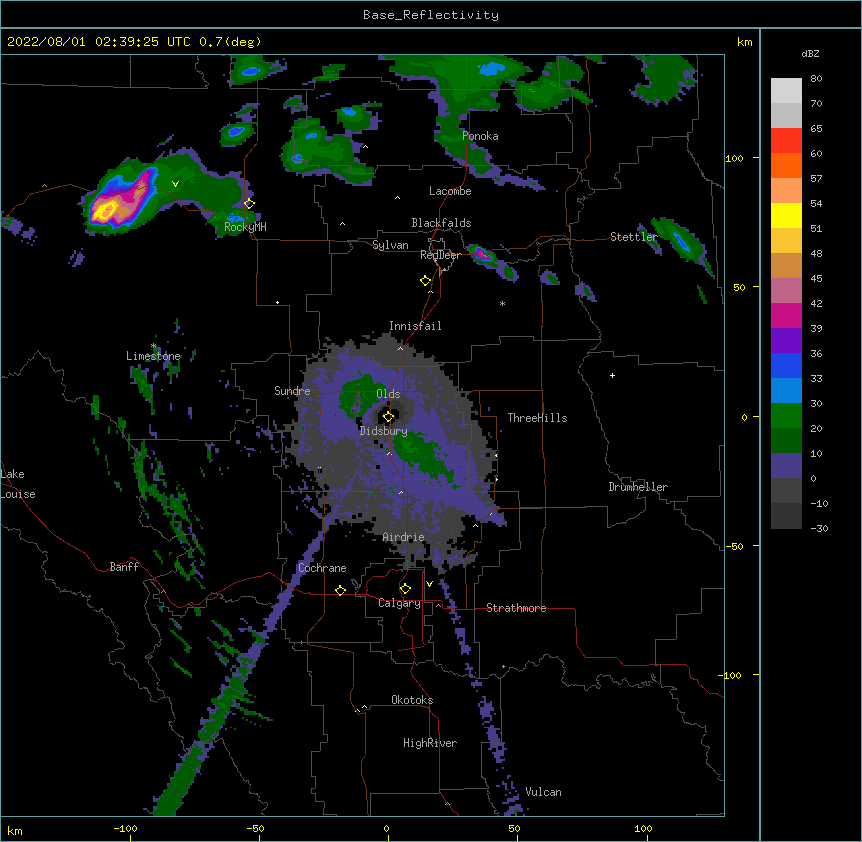862x842 pixels.
Task: Click the RockyMH map label
Action: [245, 227]
